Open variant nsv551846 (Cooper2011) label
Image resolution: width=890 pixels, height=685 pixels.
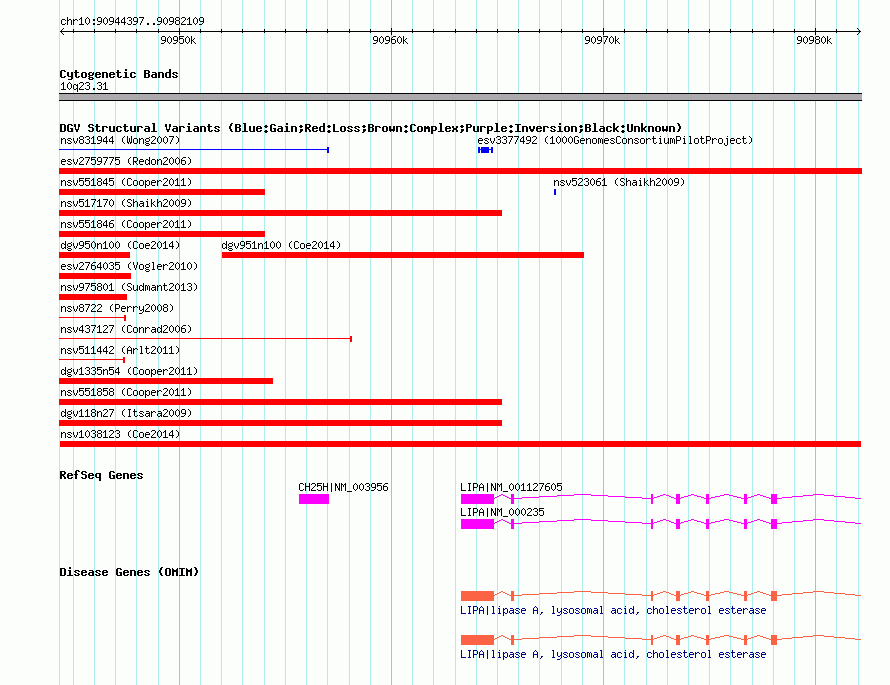tap(126, 224)
